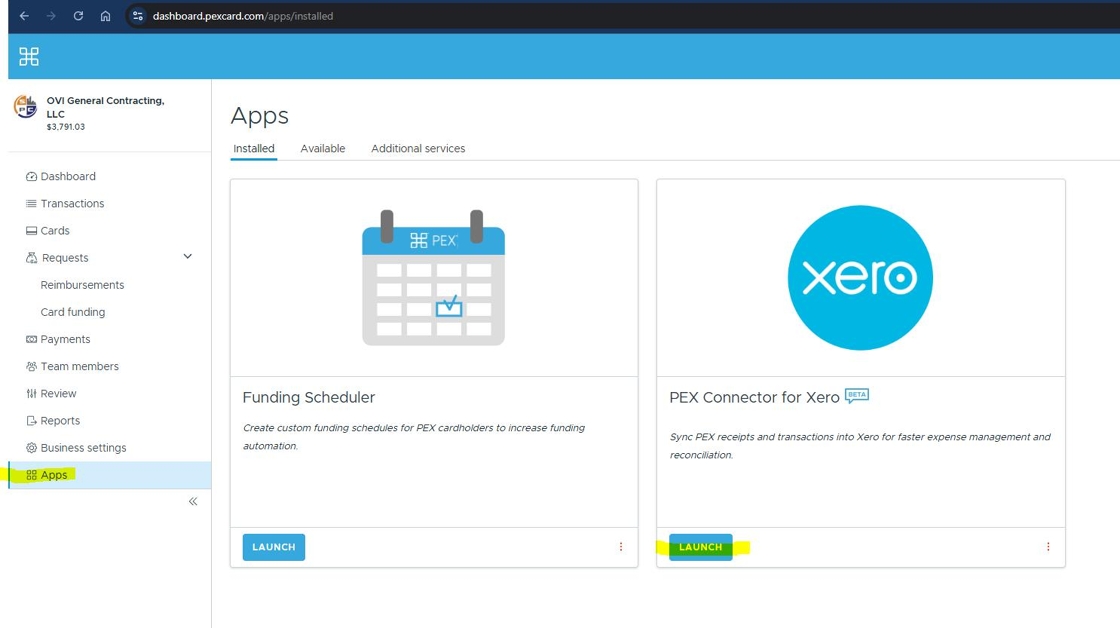The height and width of the screenshot is (628, 1120).
Task: Open the Xero connector card's three-dot menu
Action: tap(1048, 547)
